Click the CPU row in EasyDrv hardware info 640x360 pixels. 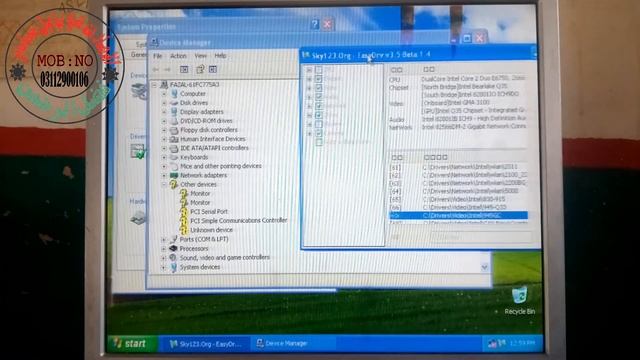[x=458, y=78]
